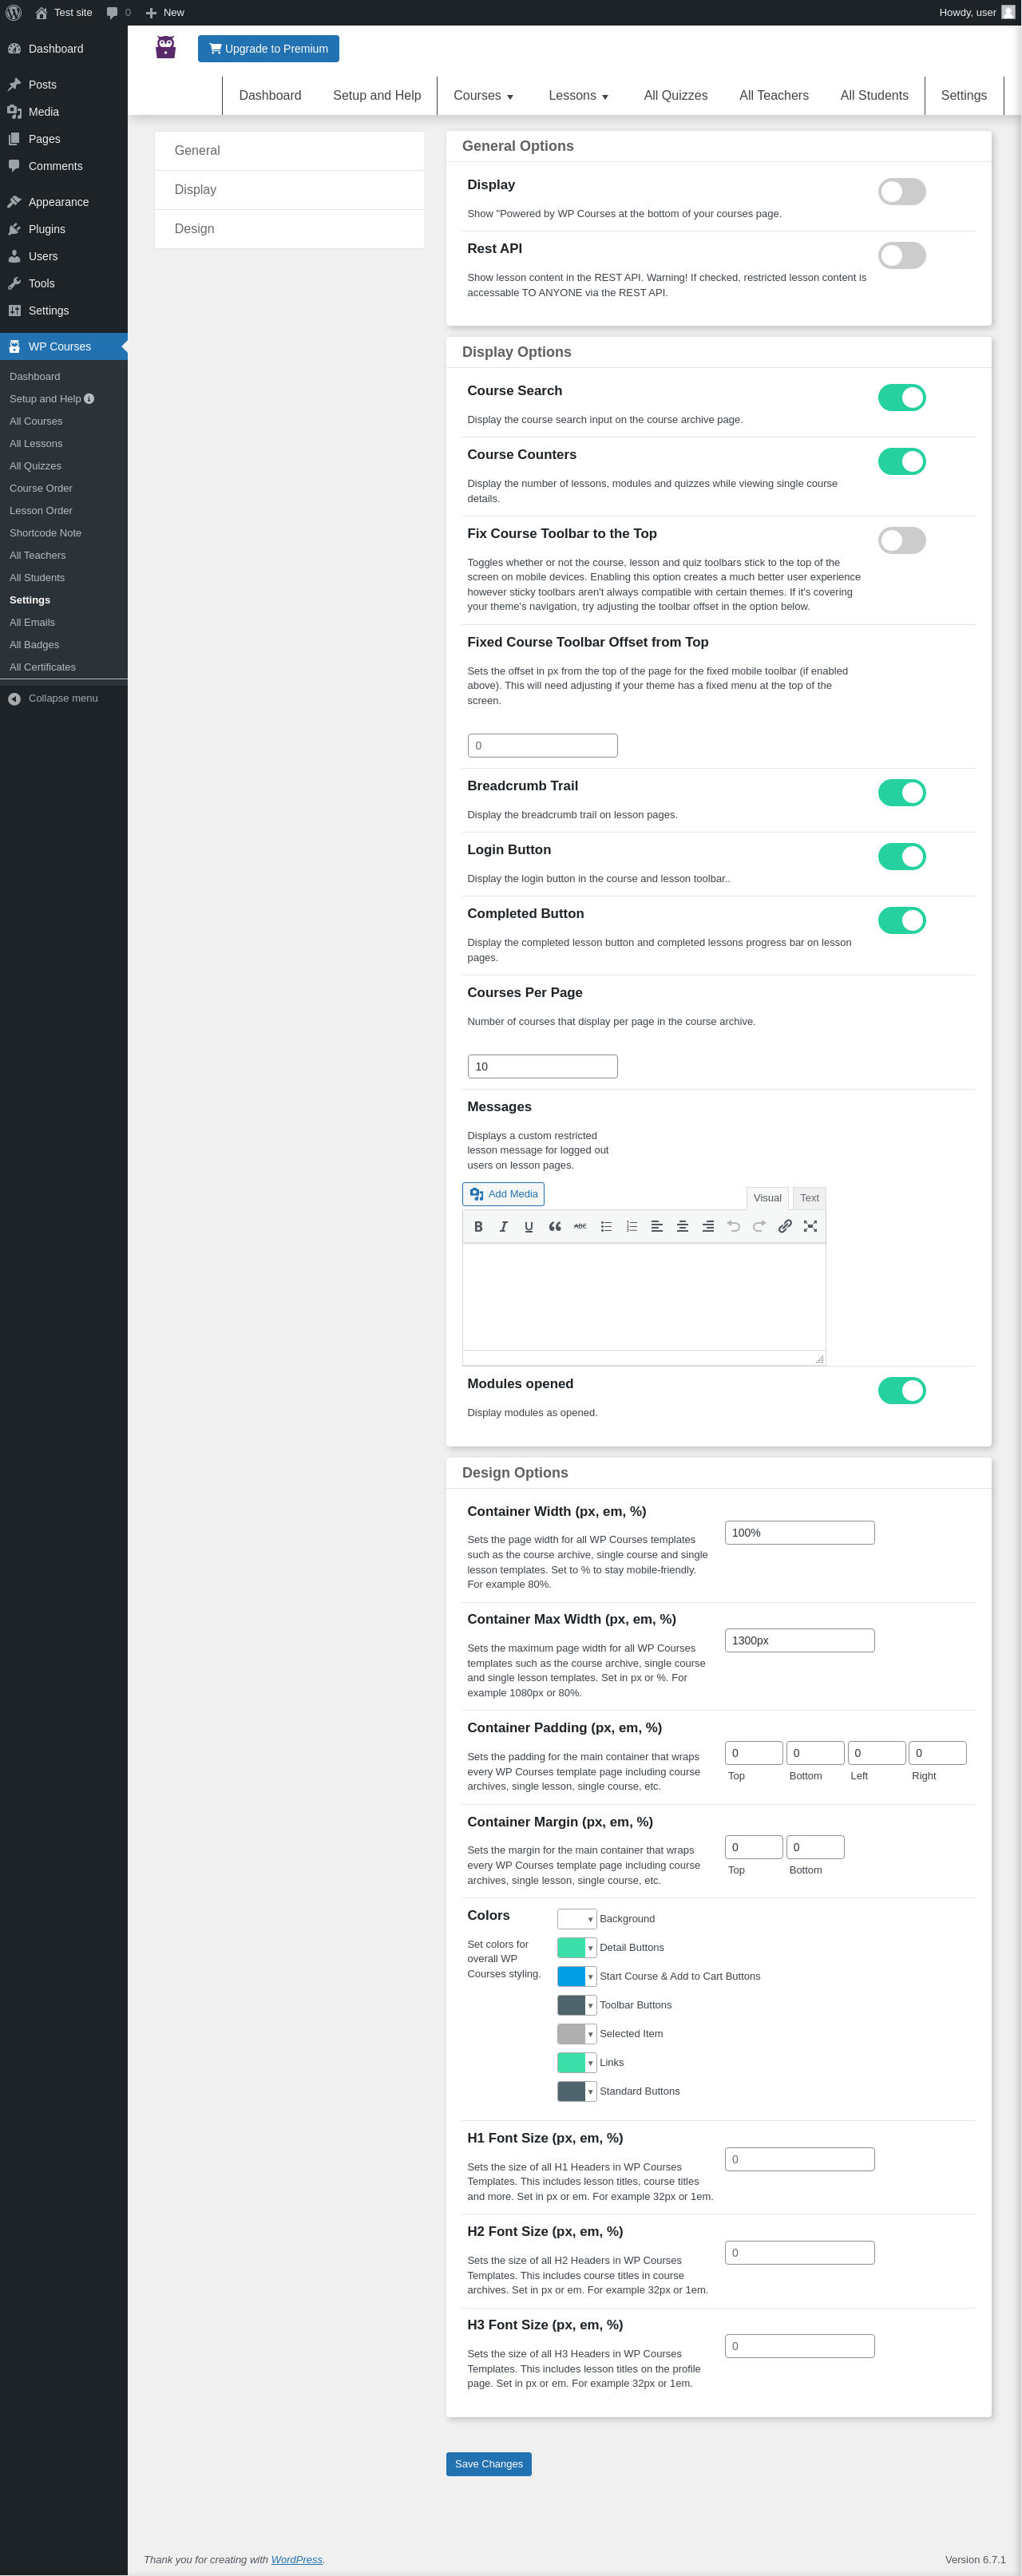Click the Save Changes button
1022x2576 pixels.
pos(488,2464)
